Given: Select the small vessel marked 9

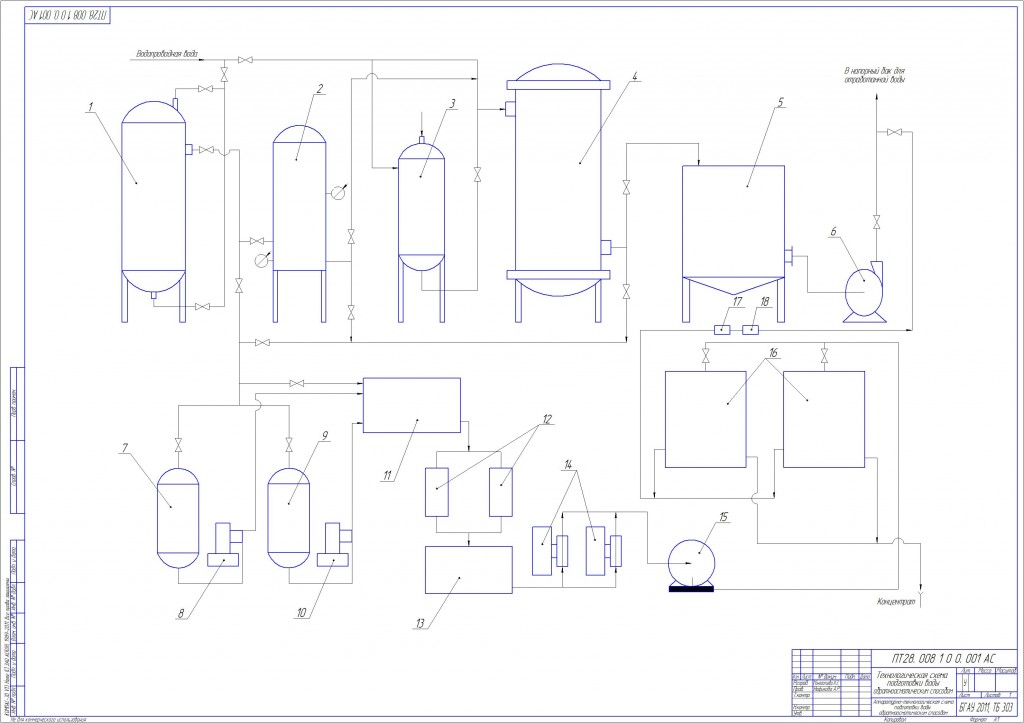Looking at the screenshot, I should 289,518.
